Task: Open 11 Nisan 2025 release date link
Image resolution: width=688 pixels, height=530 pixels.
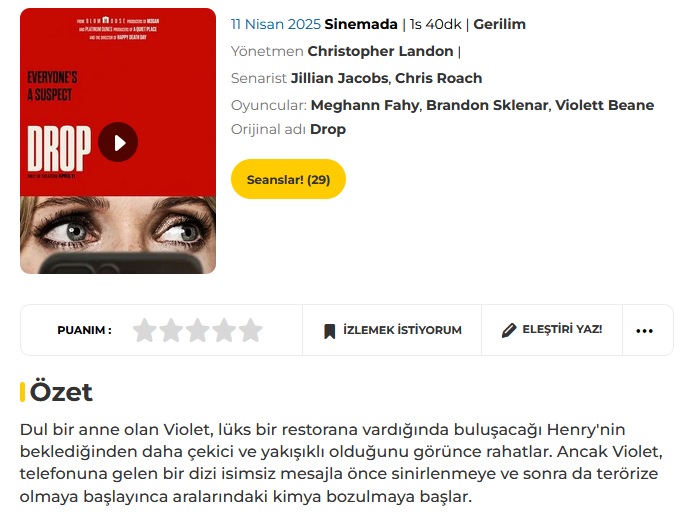Action: point(276,24)
